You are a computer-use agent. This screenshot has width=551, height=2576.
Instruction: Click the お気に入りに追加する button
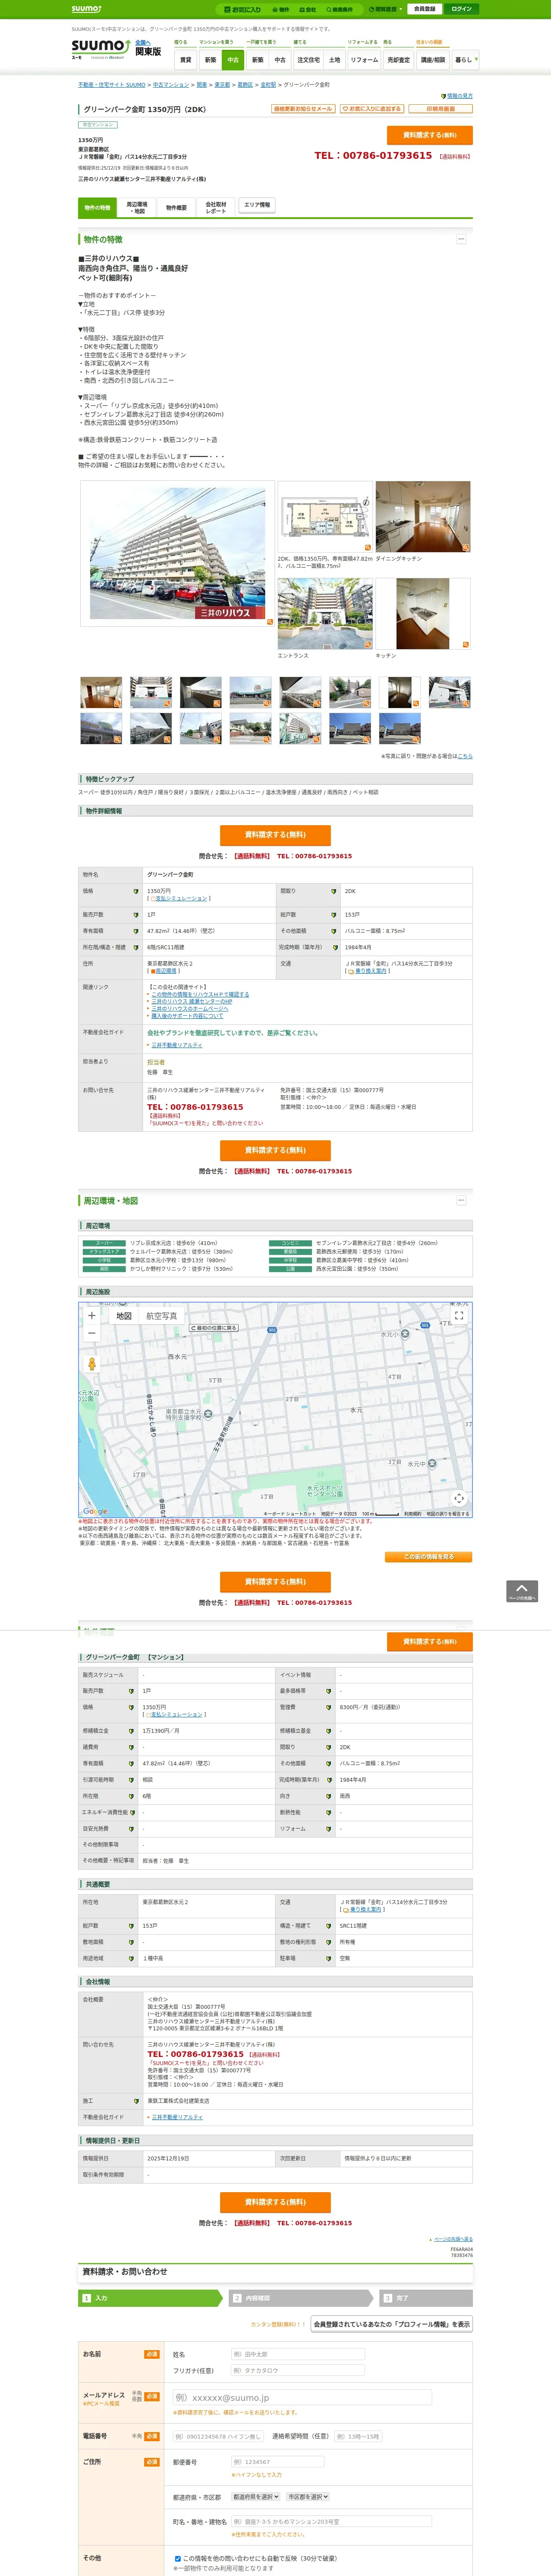coord(371,109)
